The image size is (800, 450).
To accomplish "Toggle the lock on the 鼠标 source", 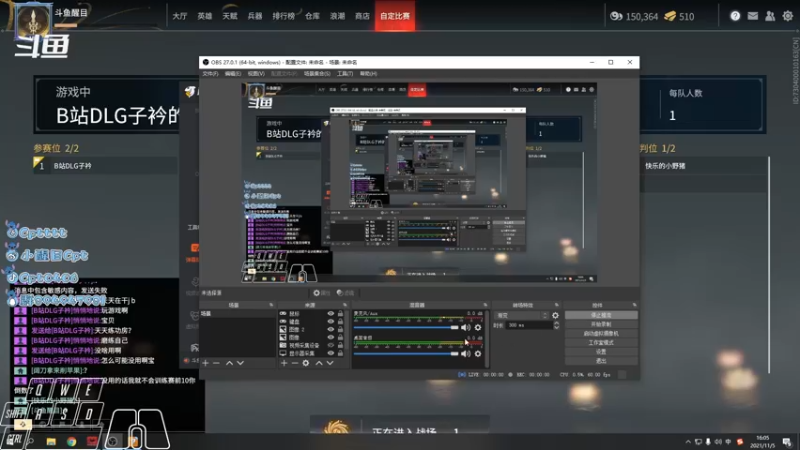I will tap(340, 314).
